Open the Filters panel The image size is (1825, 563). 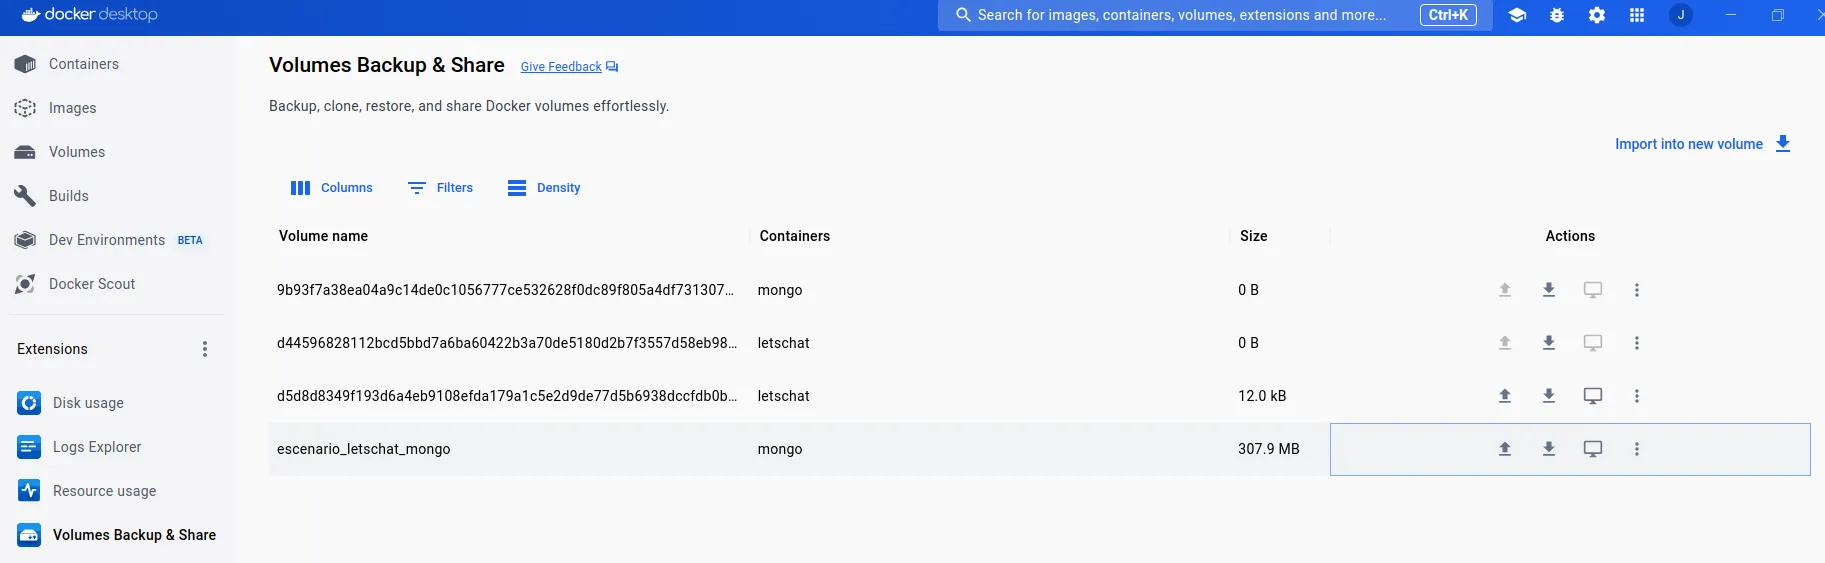pos(441,188)
